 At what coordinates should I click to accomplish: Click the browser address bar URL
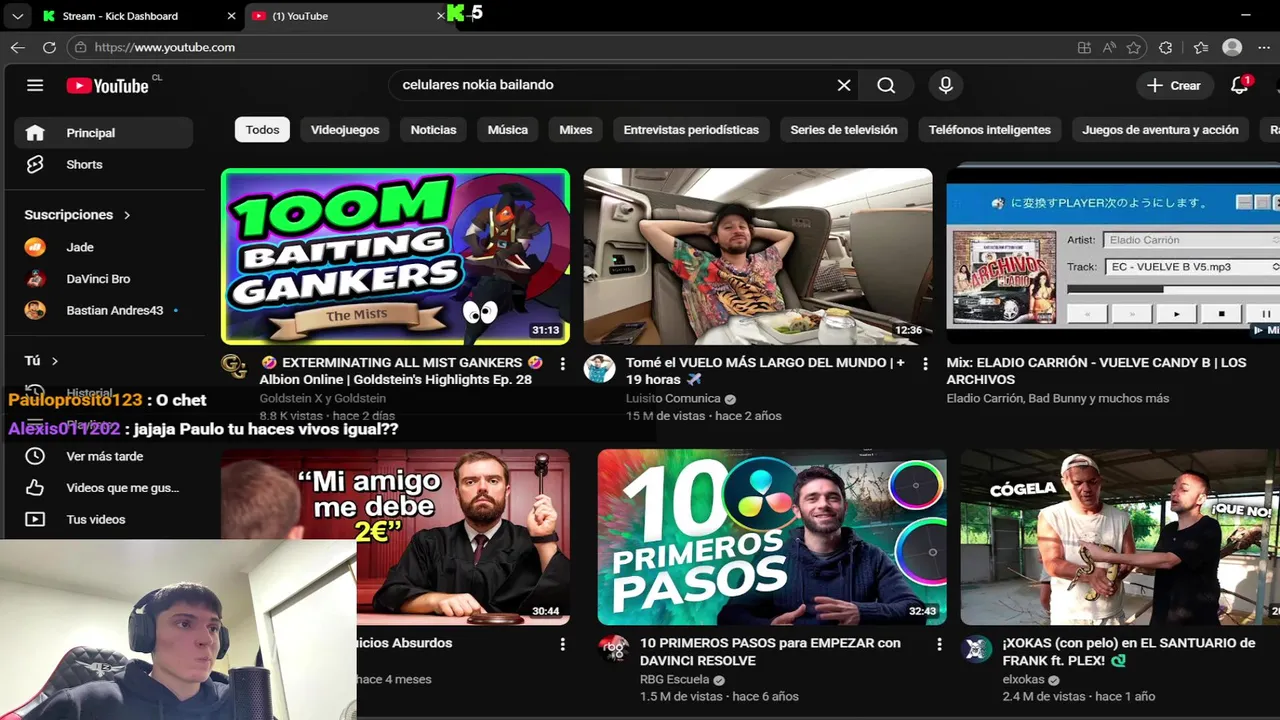coord(165,47)
